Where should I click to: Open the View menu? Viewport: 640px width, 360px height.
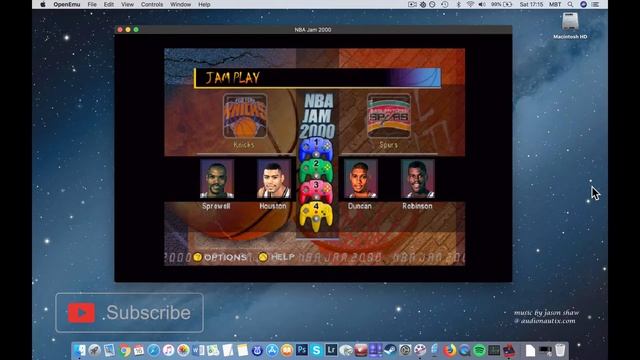point(127,4)
